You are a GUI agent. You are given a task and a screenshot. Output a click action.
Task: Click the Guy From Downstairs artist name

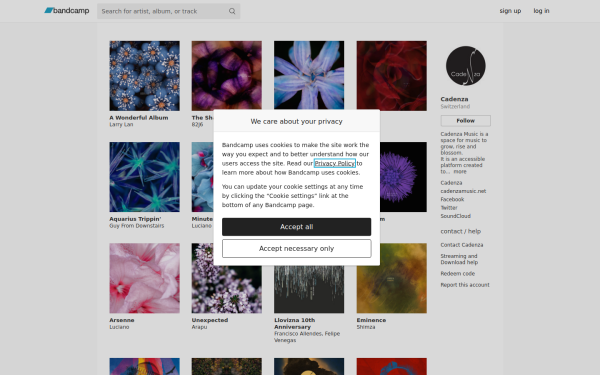137,226
